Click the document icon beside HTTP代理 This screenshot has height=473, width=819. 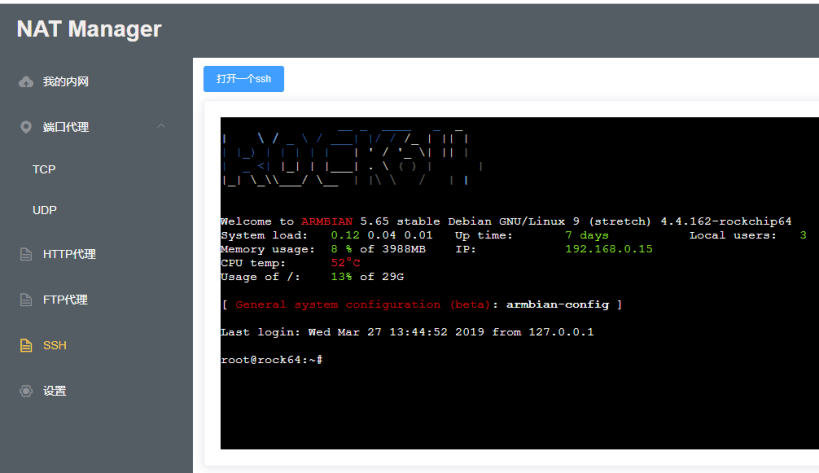26,254
